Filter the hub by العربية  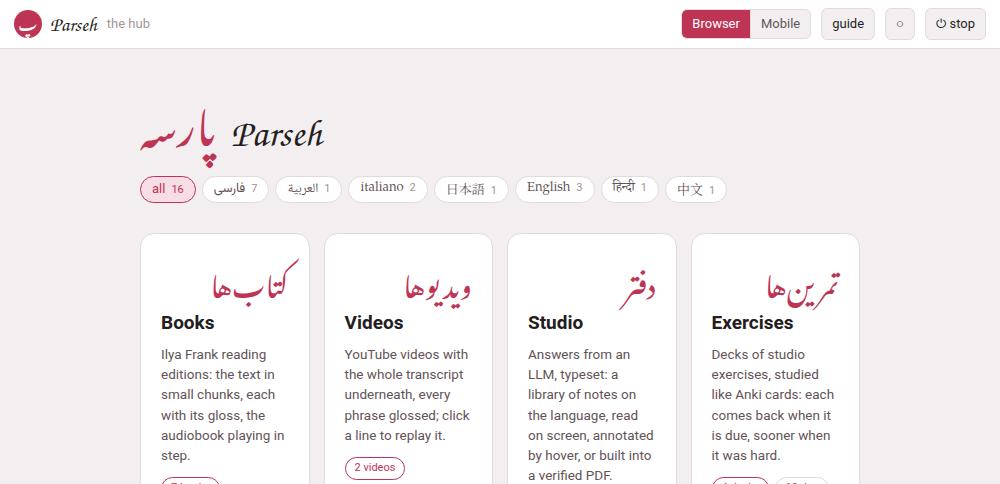coord(309,189)
